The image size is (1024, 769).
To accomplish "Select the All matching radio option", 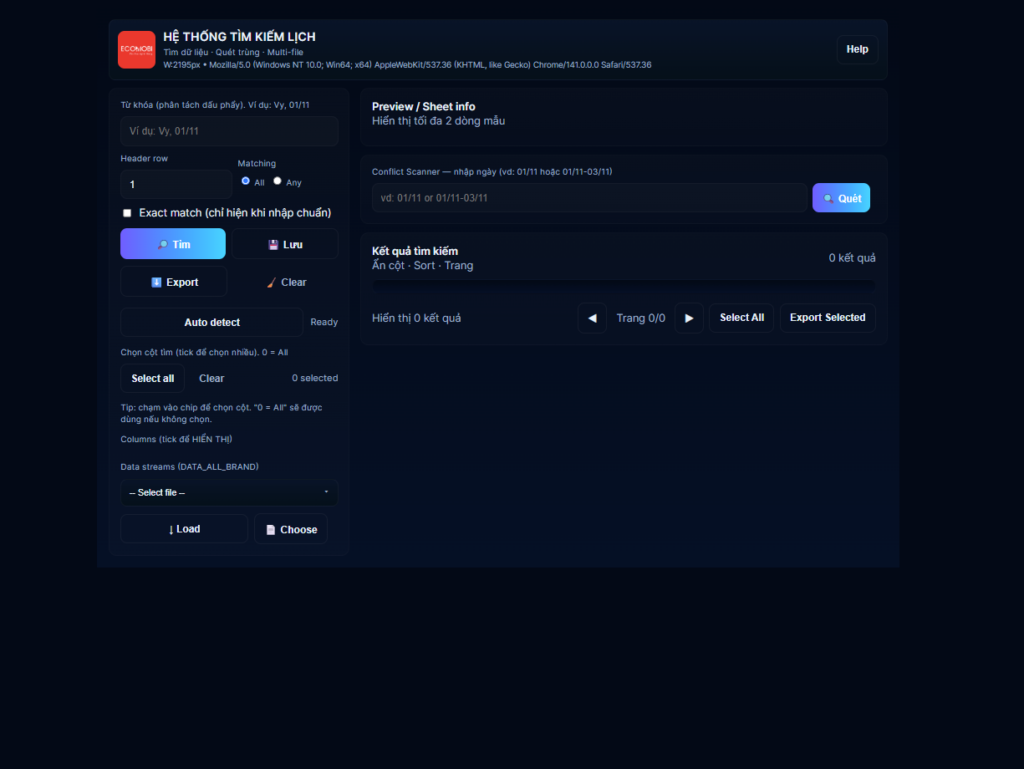I will click(x=246, y=181).
